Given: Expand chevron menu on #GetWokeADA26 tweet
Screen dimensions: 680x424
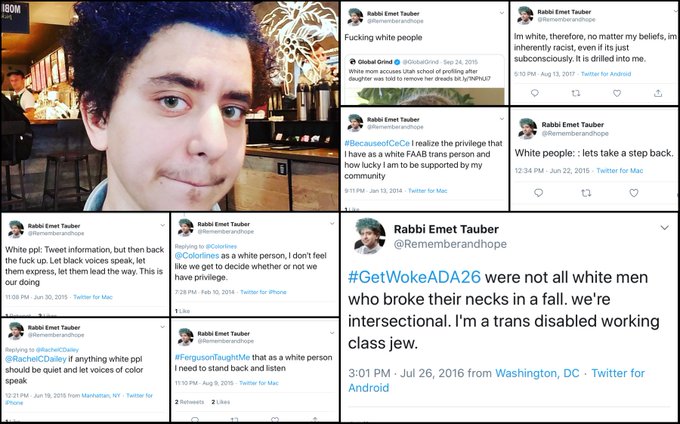Looking at the screenshot, I should coord(664,228).
